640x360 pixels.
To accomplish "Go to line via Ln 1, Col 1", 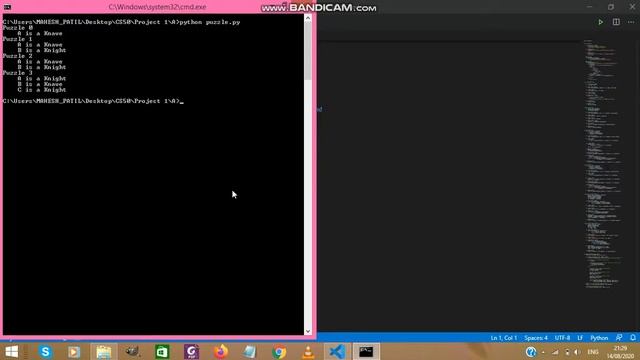I will (504, 338).
